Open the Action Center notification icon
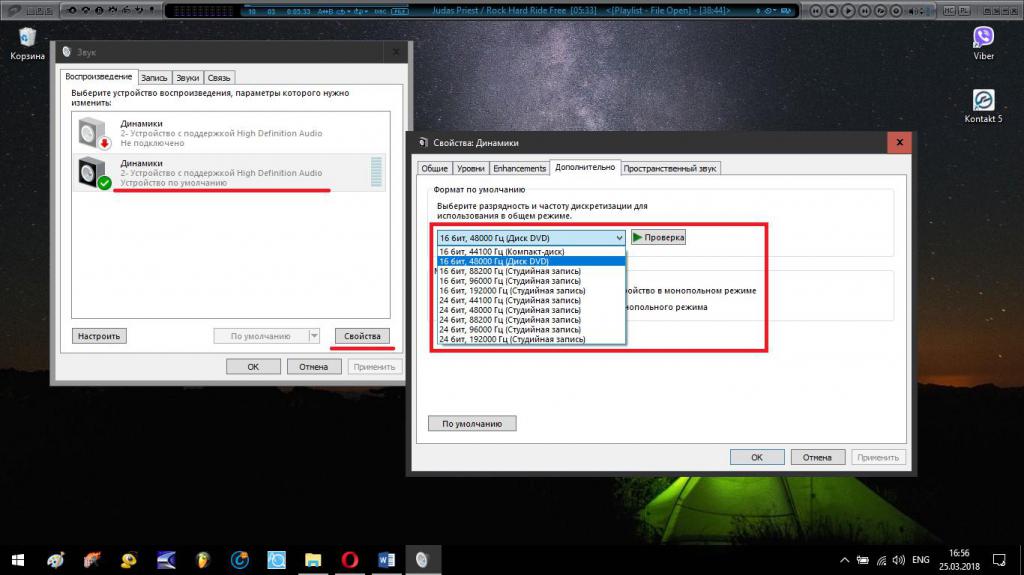This screenshot has height=575, width=1024. pos(998,558)
